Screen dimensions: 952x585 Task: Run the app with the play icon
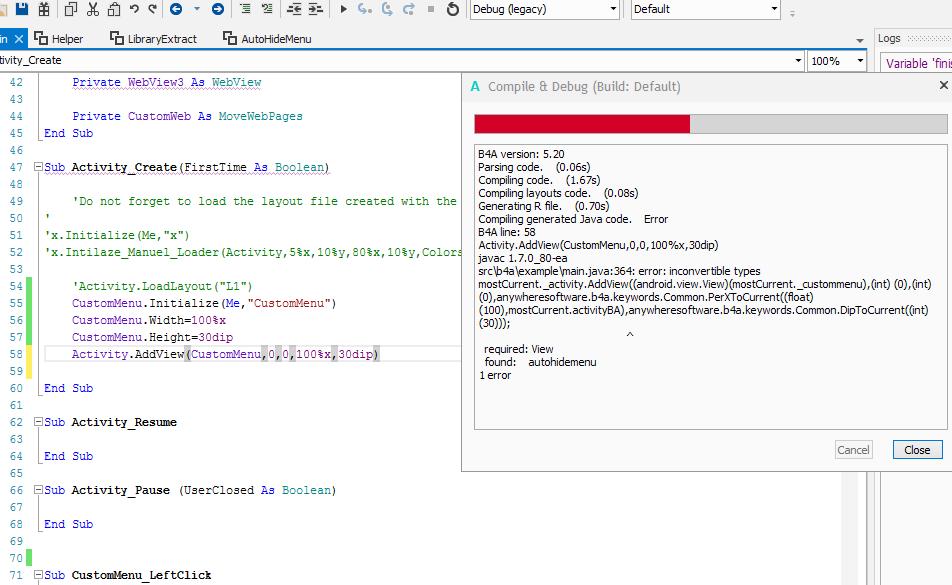pyautogui.click(x=343, y=10)
